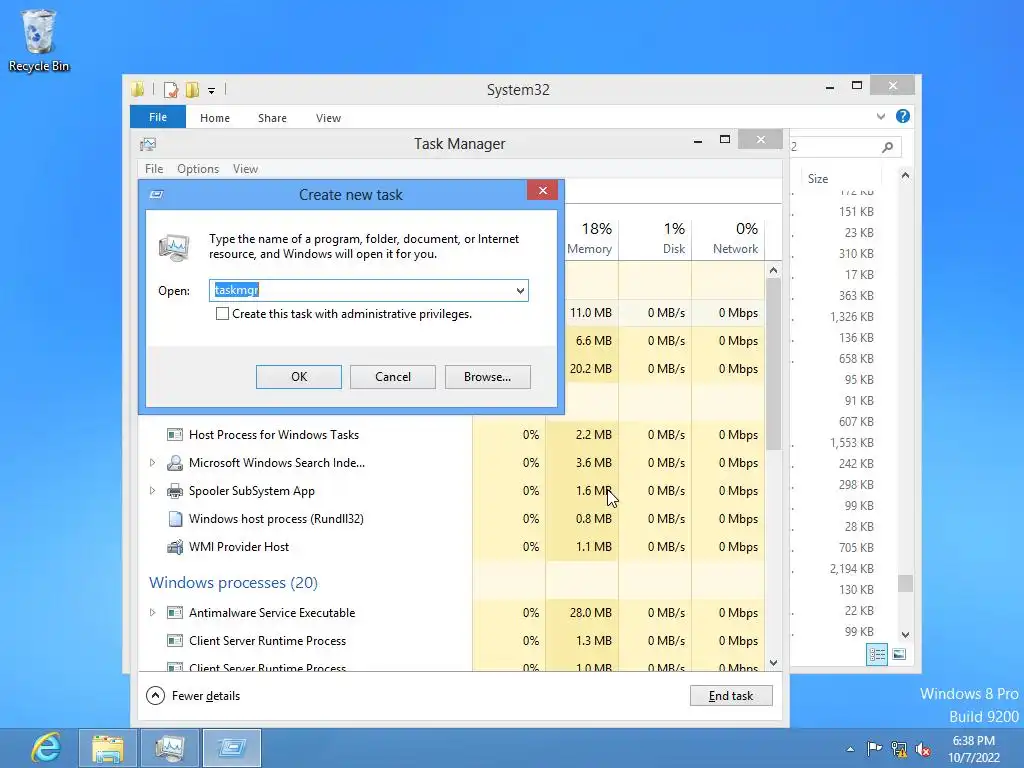Switch Explorer to details view icon
Screen dimensions: 1024x768
click(x=876, y=654)
